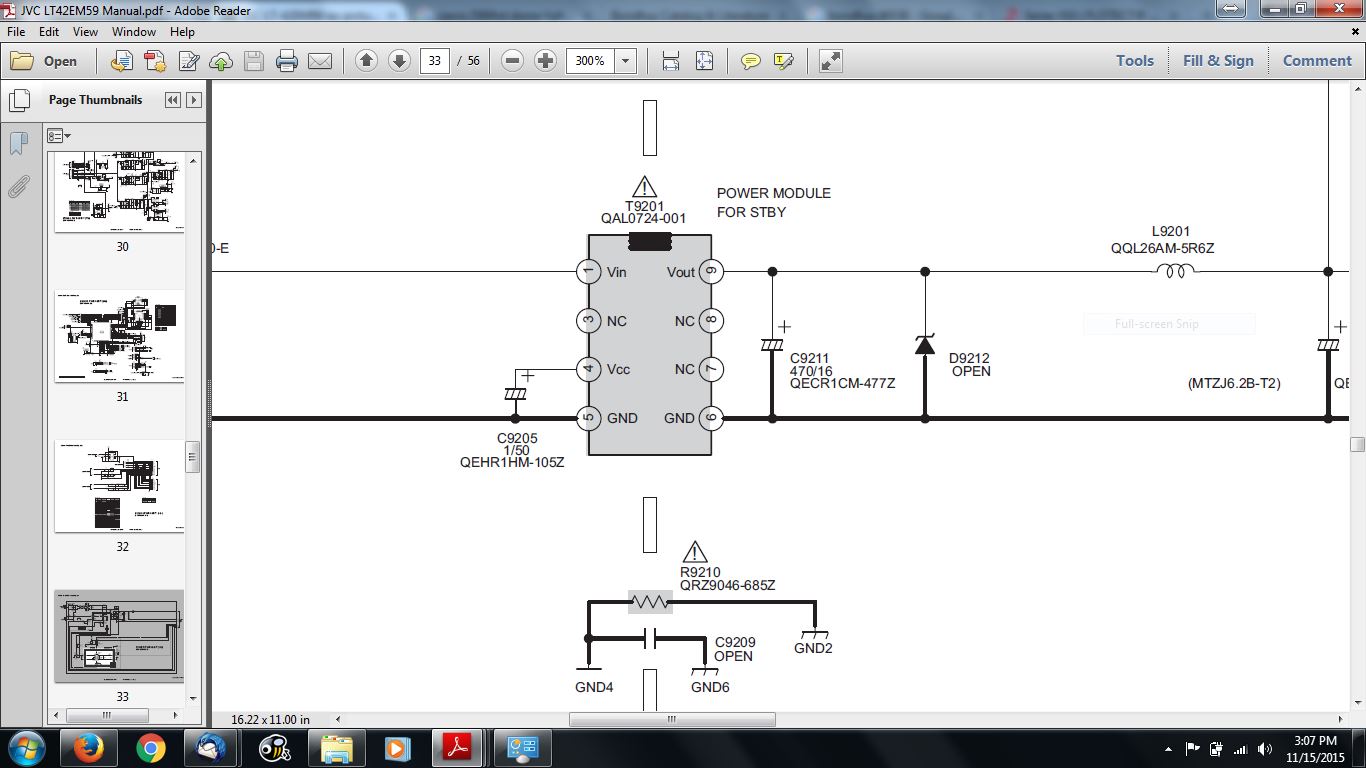Zoom in with the plus button
1366x768 pixels.
(545, 61)
